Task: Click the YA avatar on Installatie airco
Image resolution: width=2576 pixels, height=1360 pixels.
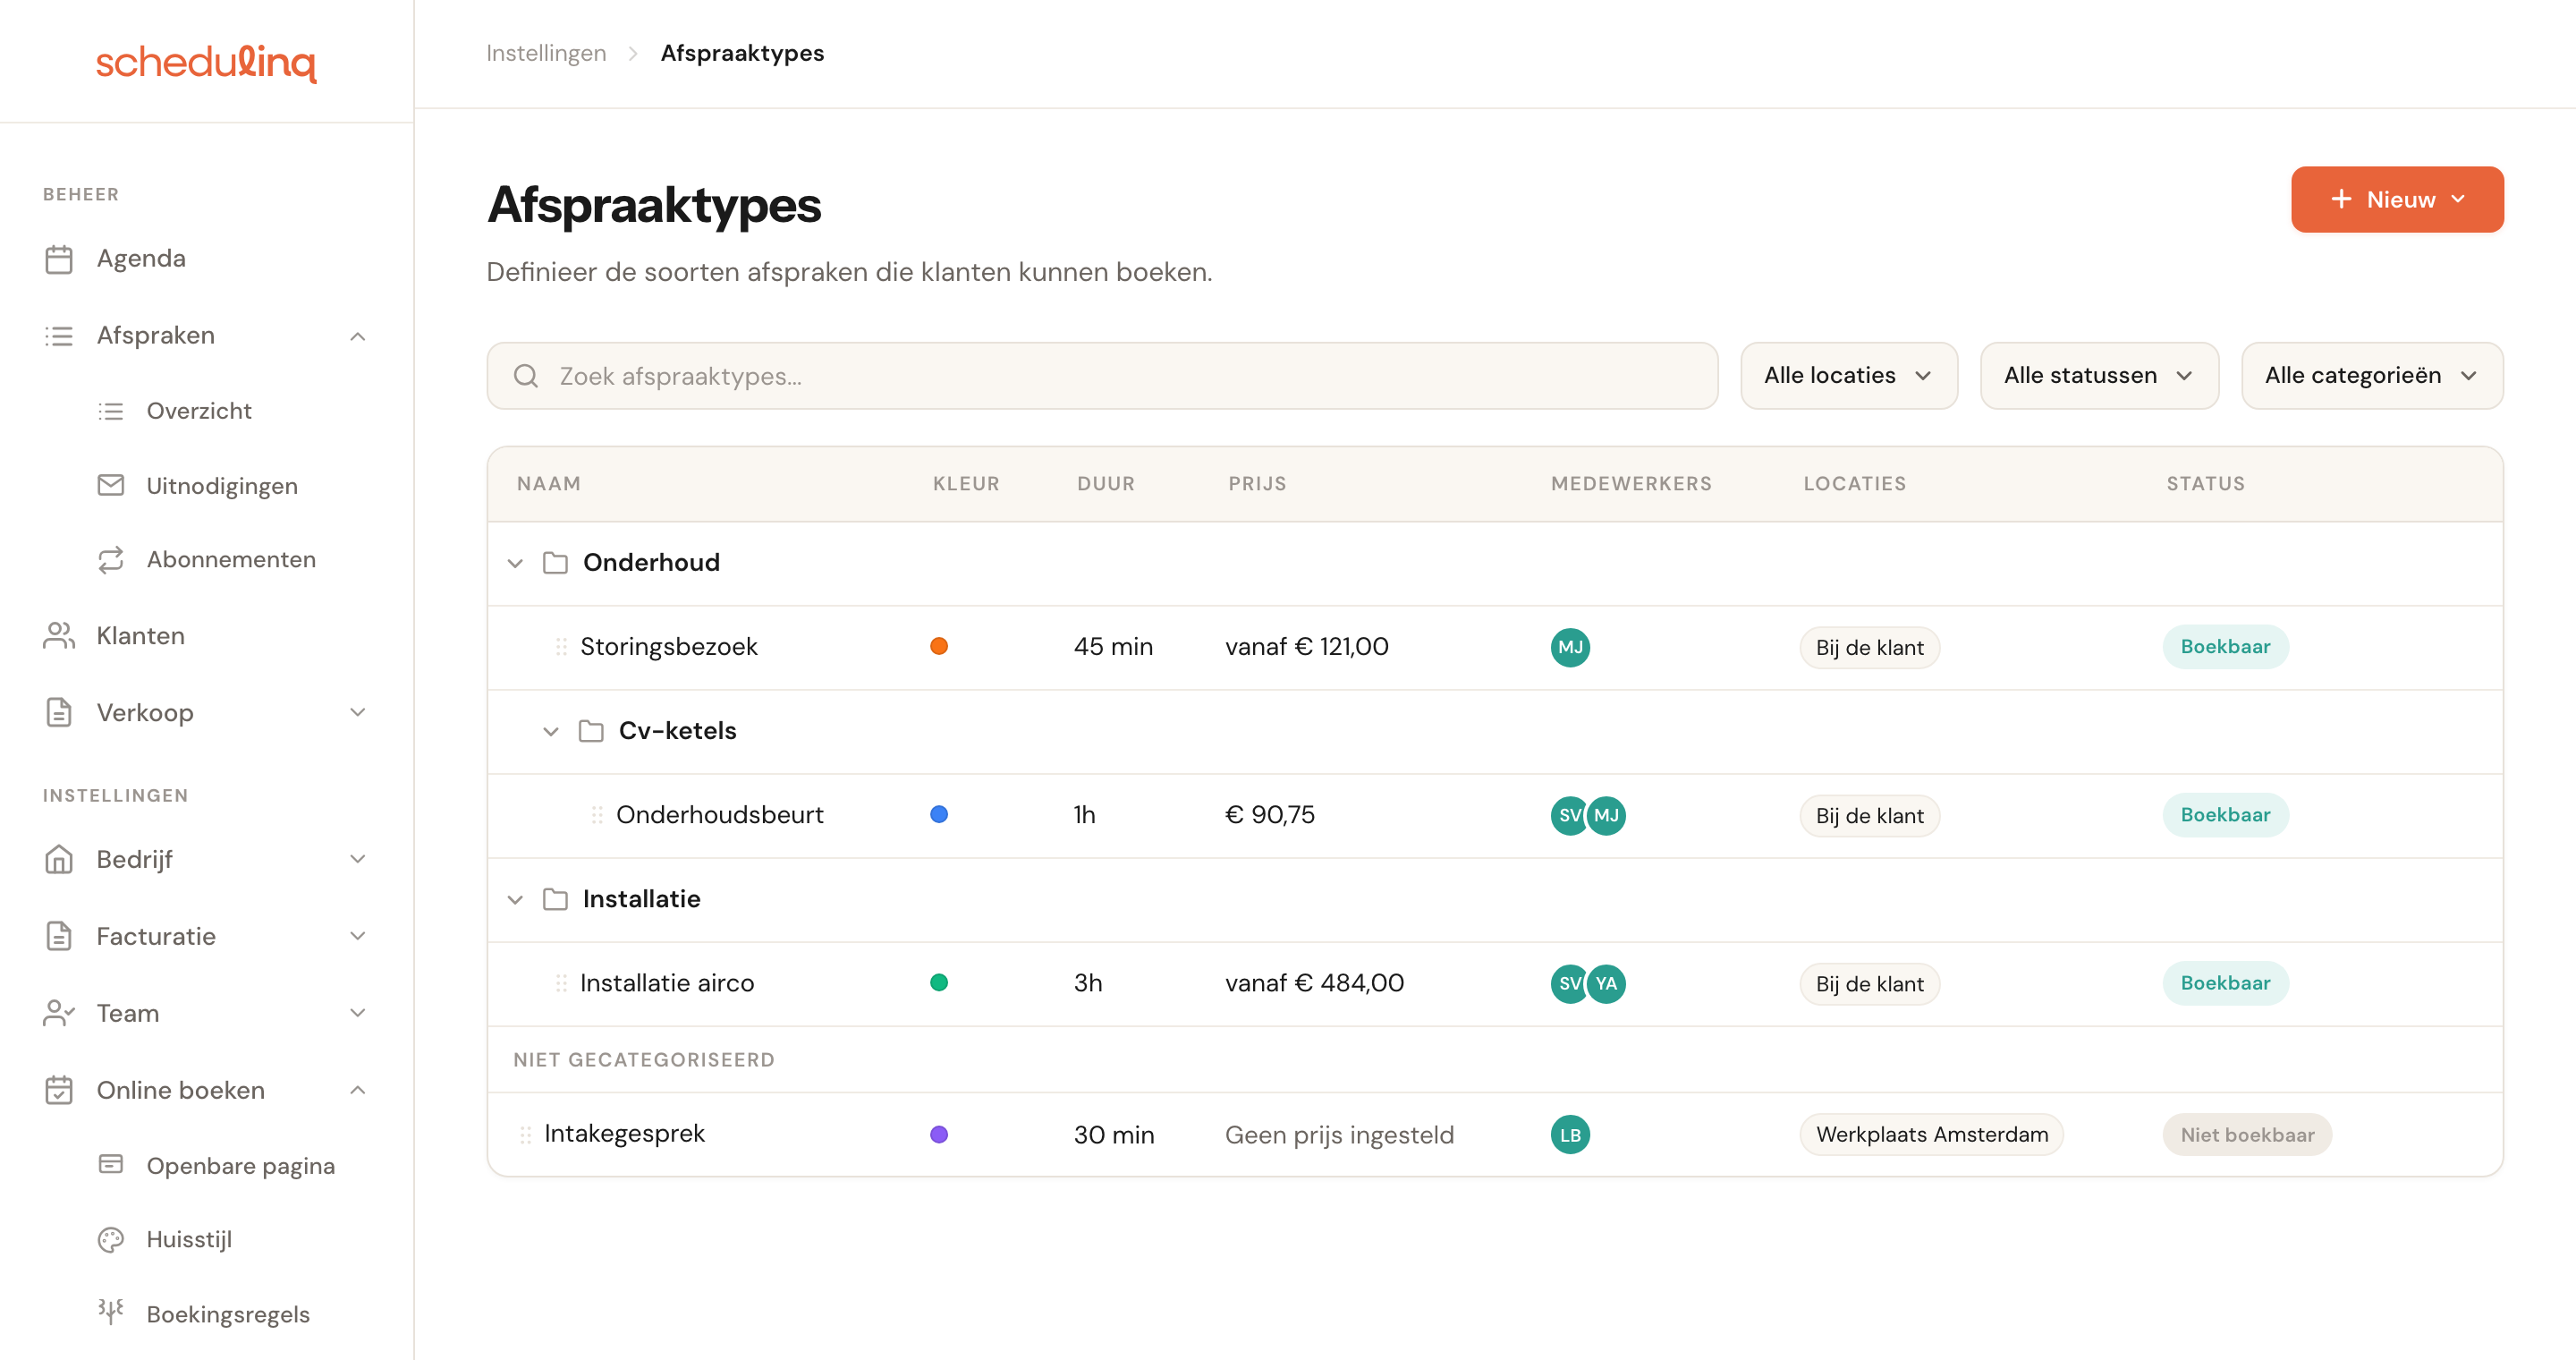Action: (x=1606, y=983)
